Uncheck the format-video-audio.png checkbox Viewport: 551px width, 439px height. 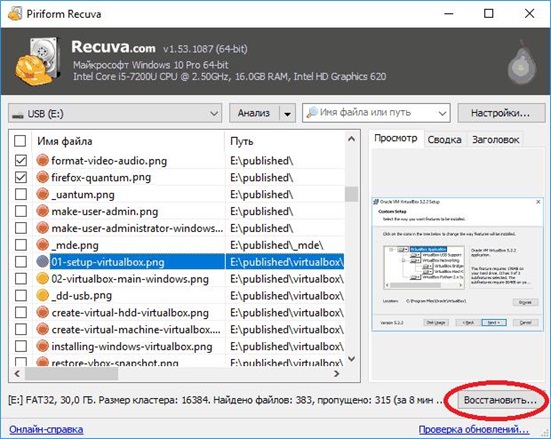coord(21,161)
